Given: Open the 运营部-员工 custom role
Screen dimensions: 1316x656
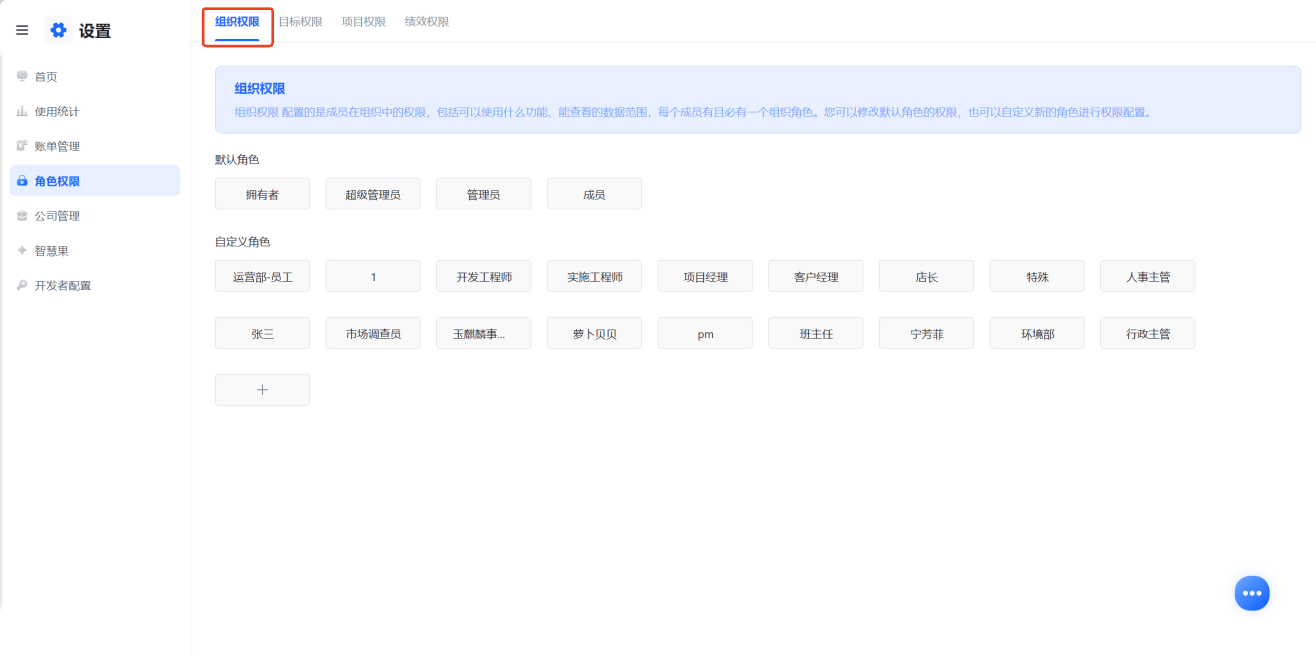Looking at the screenshot, I should pos(262,276).
